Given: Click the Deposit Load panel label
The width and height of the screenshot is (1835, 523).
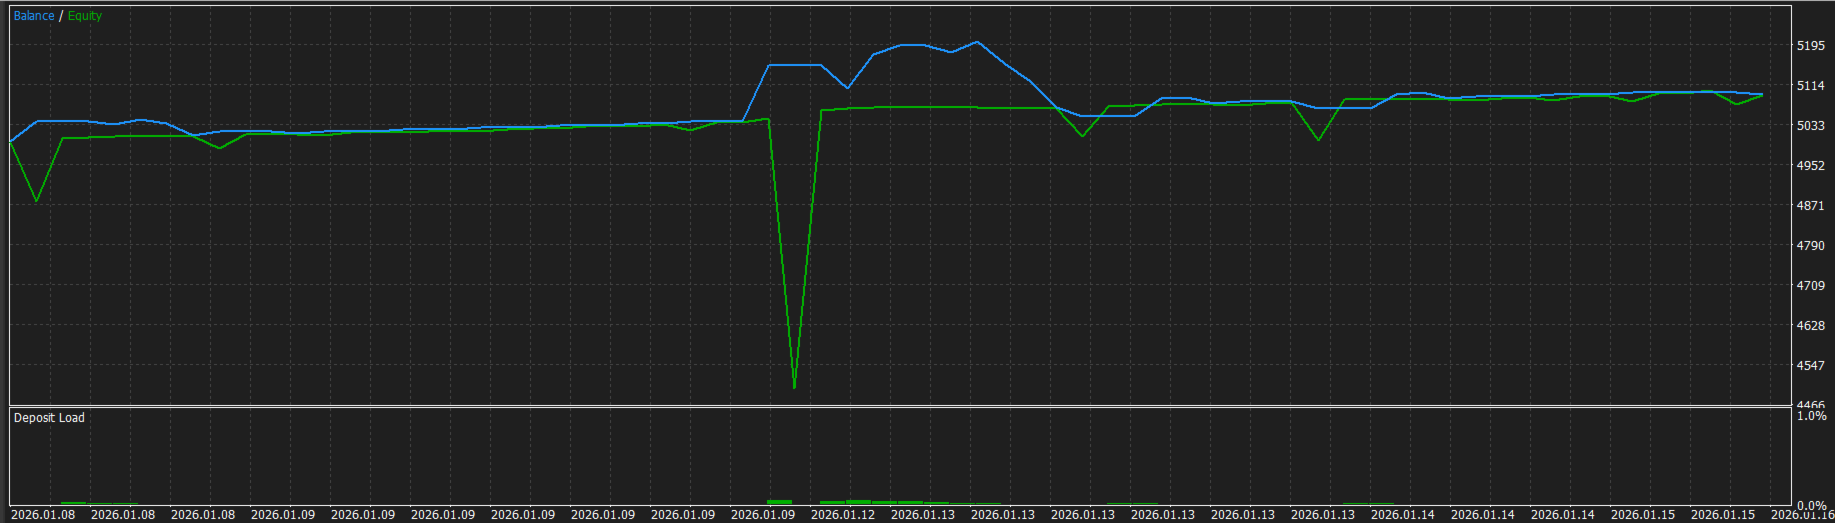Looking at the screenshot, I should point(49,418).
